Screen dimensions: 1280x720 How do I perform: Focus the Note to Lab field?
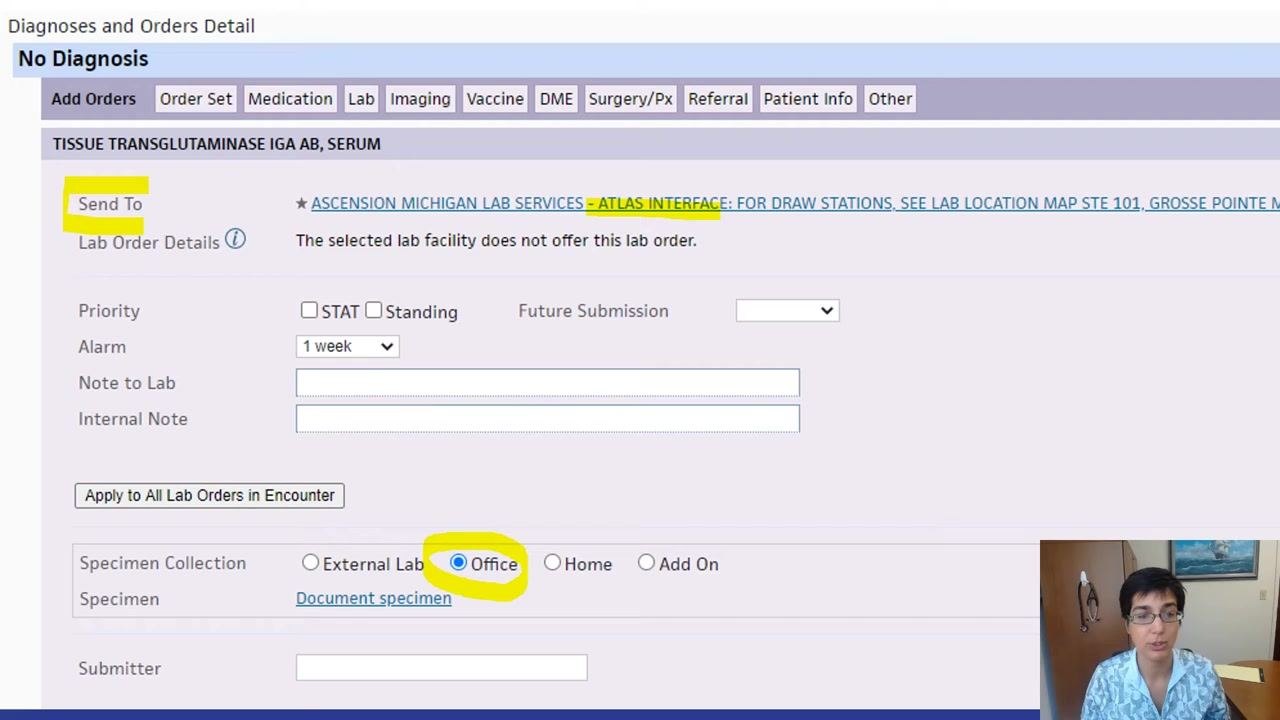547,383
